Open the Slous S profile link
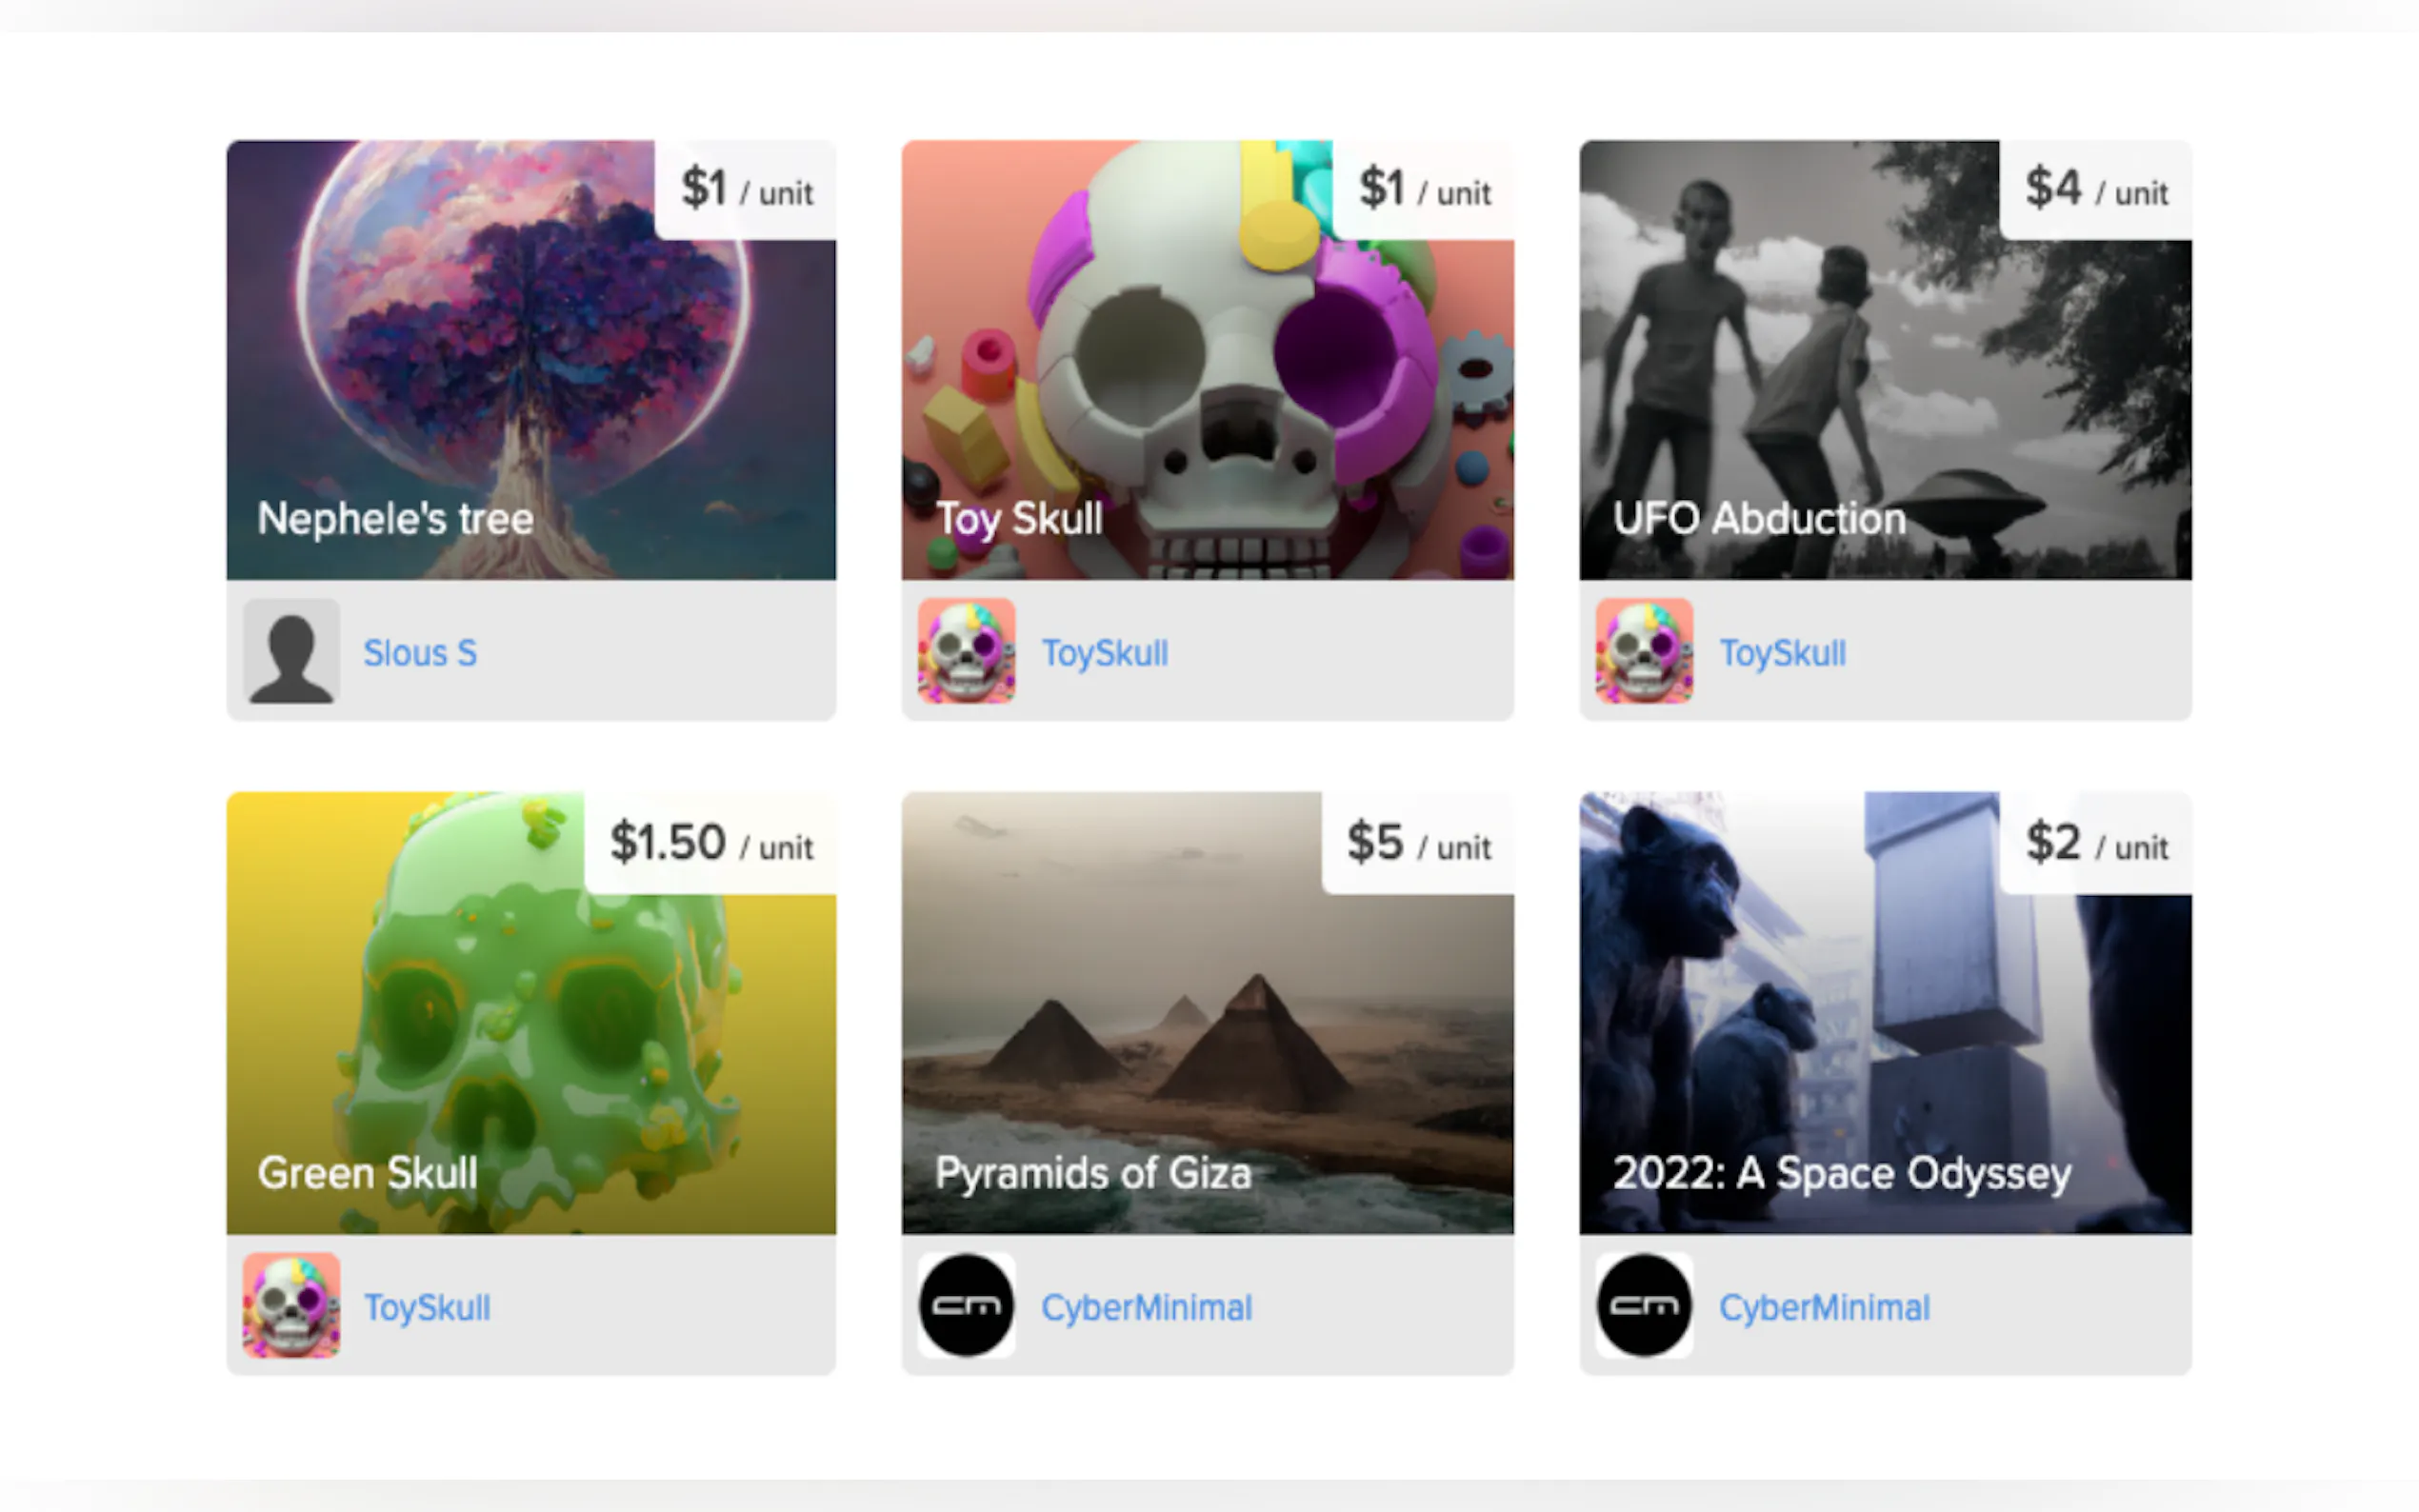This screenshot has width=2419, height=1512. click(420, 653)
